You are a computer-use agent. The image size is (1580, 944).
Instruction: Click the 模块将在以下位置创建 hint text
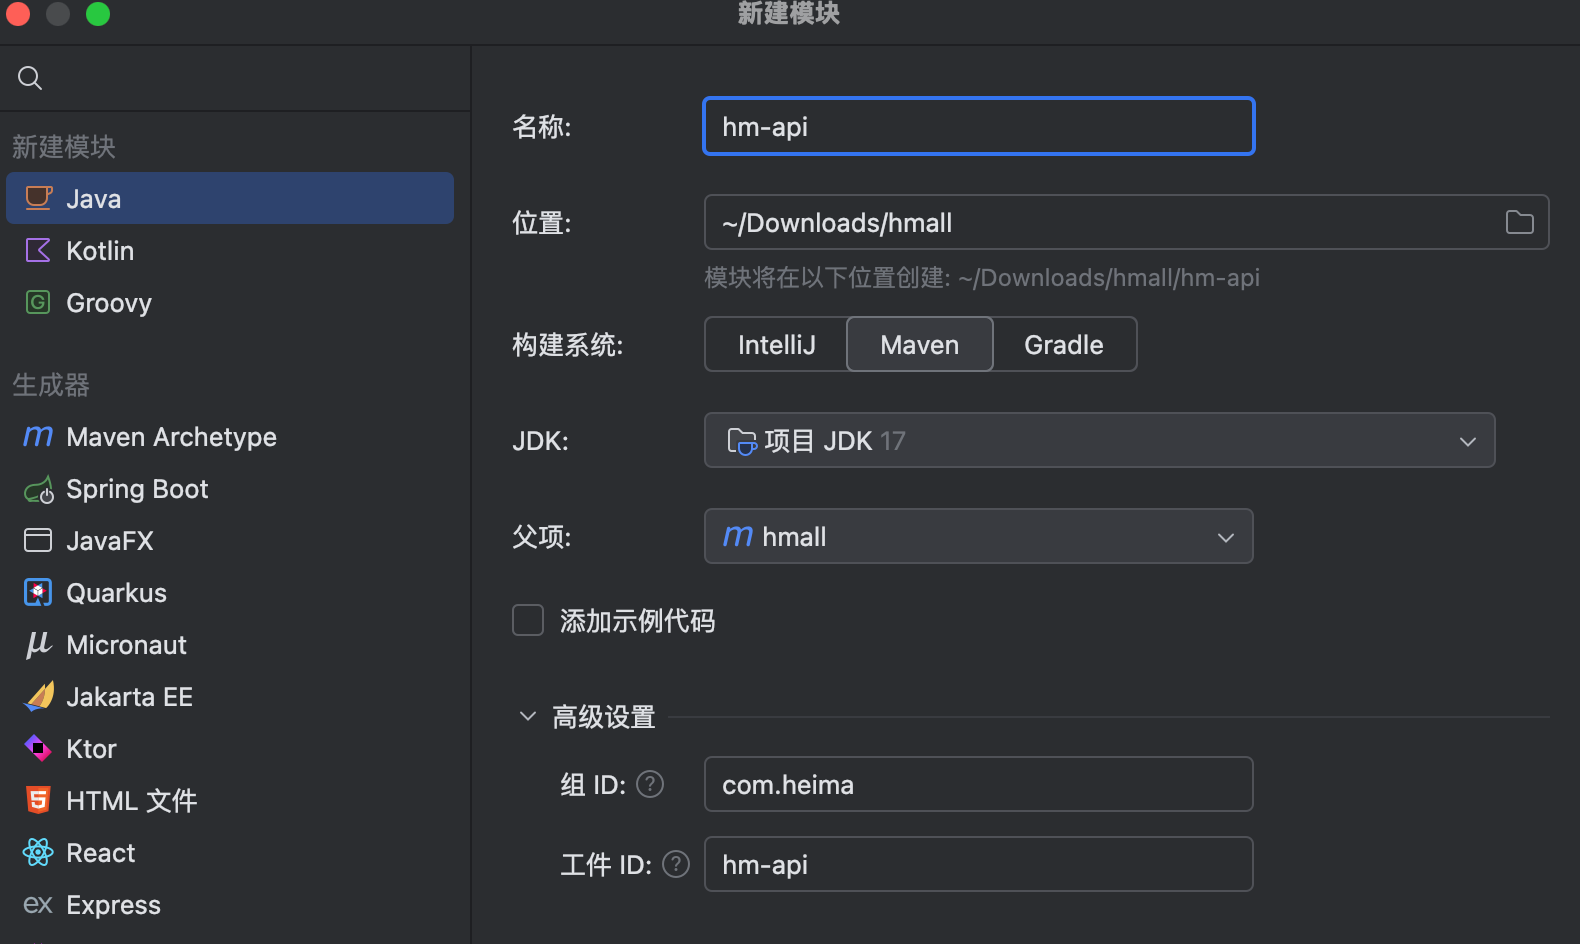982,277
